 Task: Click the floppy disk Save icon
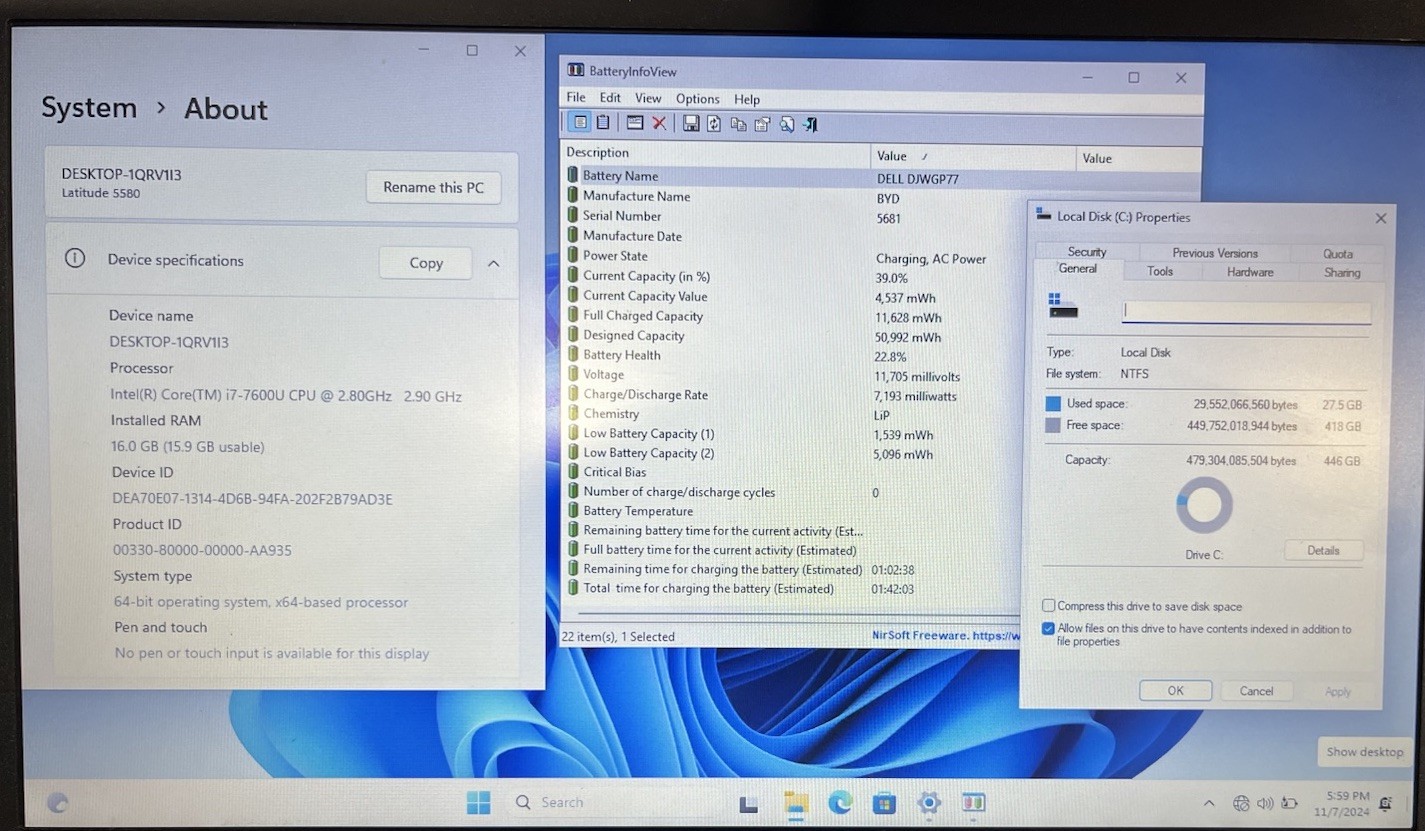click(691, 124)
